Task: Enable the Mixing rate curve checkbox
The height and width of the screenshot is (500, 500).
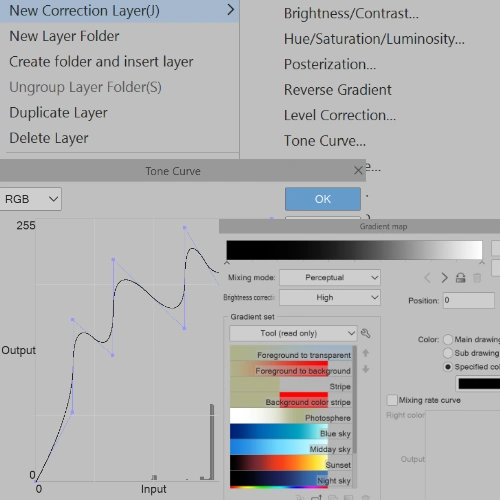Action: tap(392, 400)
